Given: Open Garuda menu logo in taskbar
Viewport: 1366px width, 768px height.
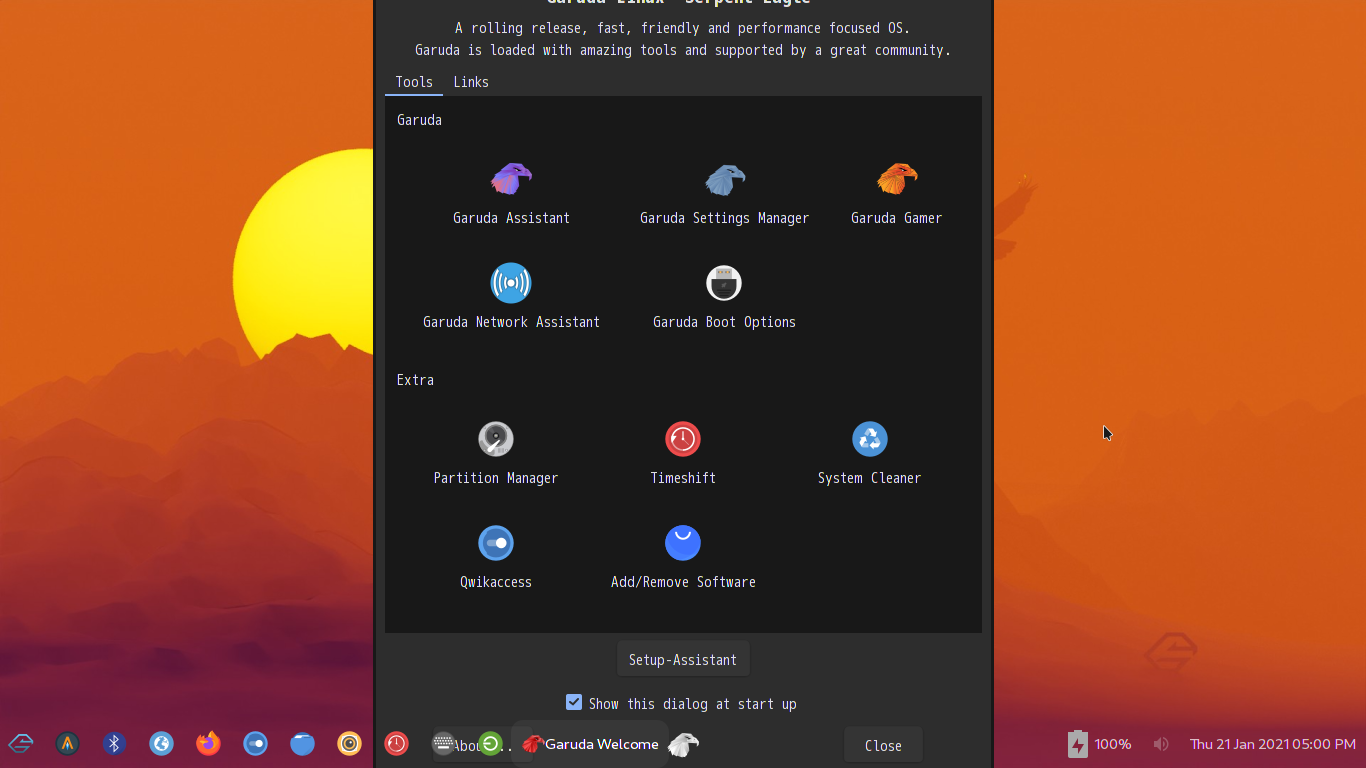Looking at the screenshot, I should (21, 743).
